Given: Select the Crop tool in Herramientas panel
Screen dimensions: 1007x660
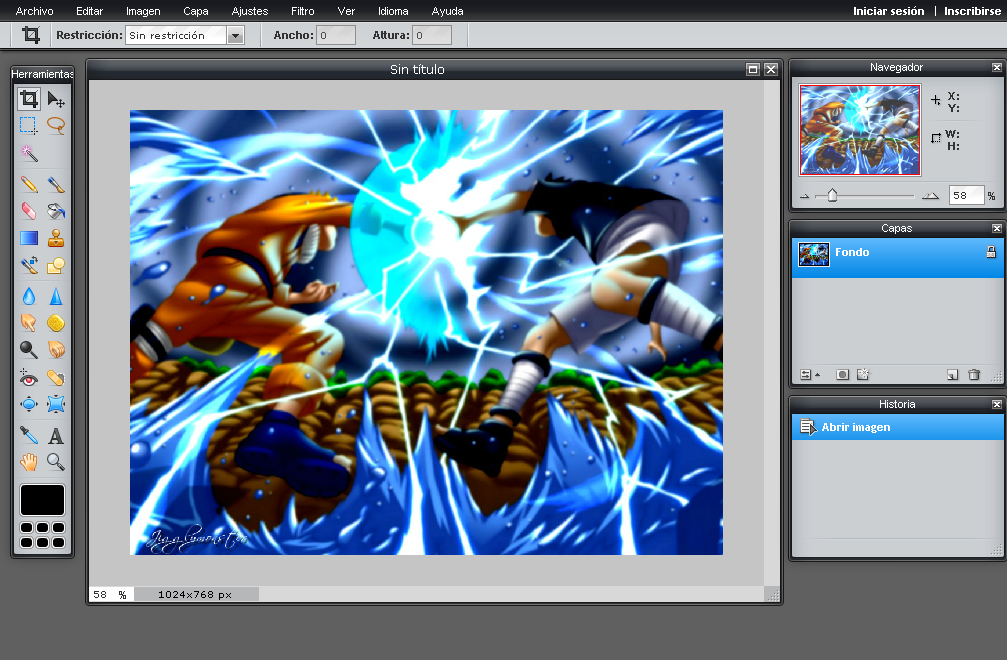Looking at the screenshot, I should 29,99.
